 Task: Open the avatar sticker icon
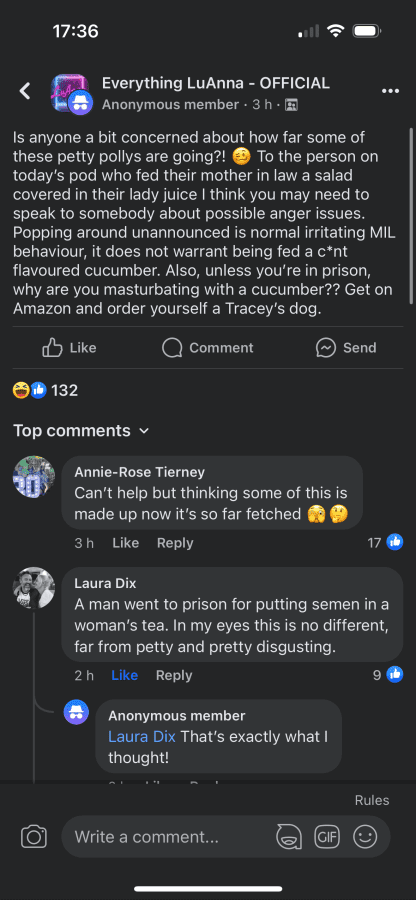pos(289,837)
